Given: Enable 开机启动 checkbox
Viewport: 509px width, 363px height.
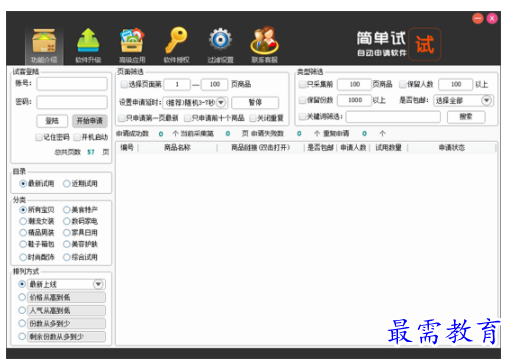Looking at the screenshot, I should pos(77,137).
